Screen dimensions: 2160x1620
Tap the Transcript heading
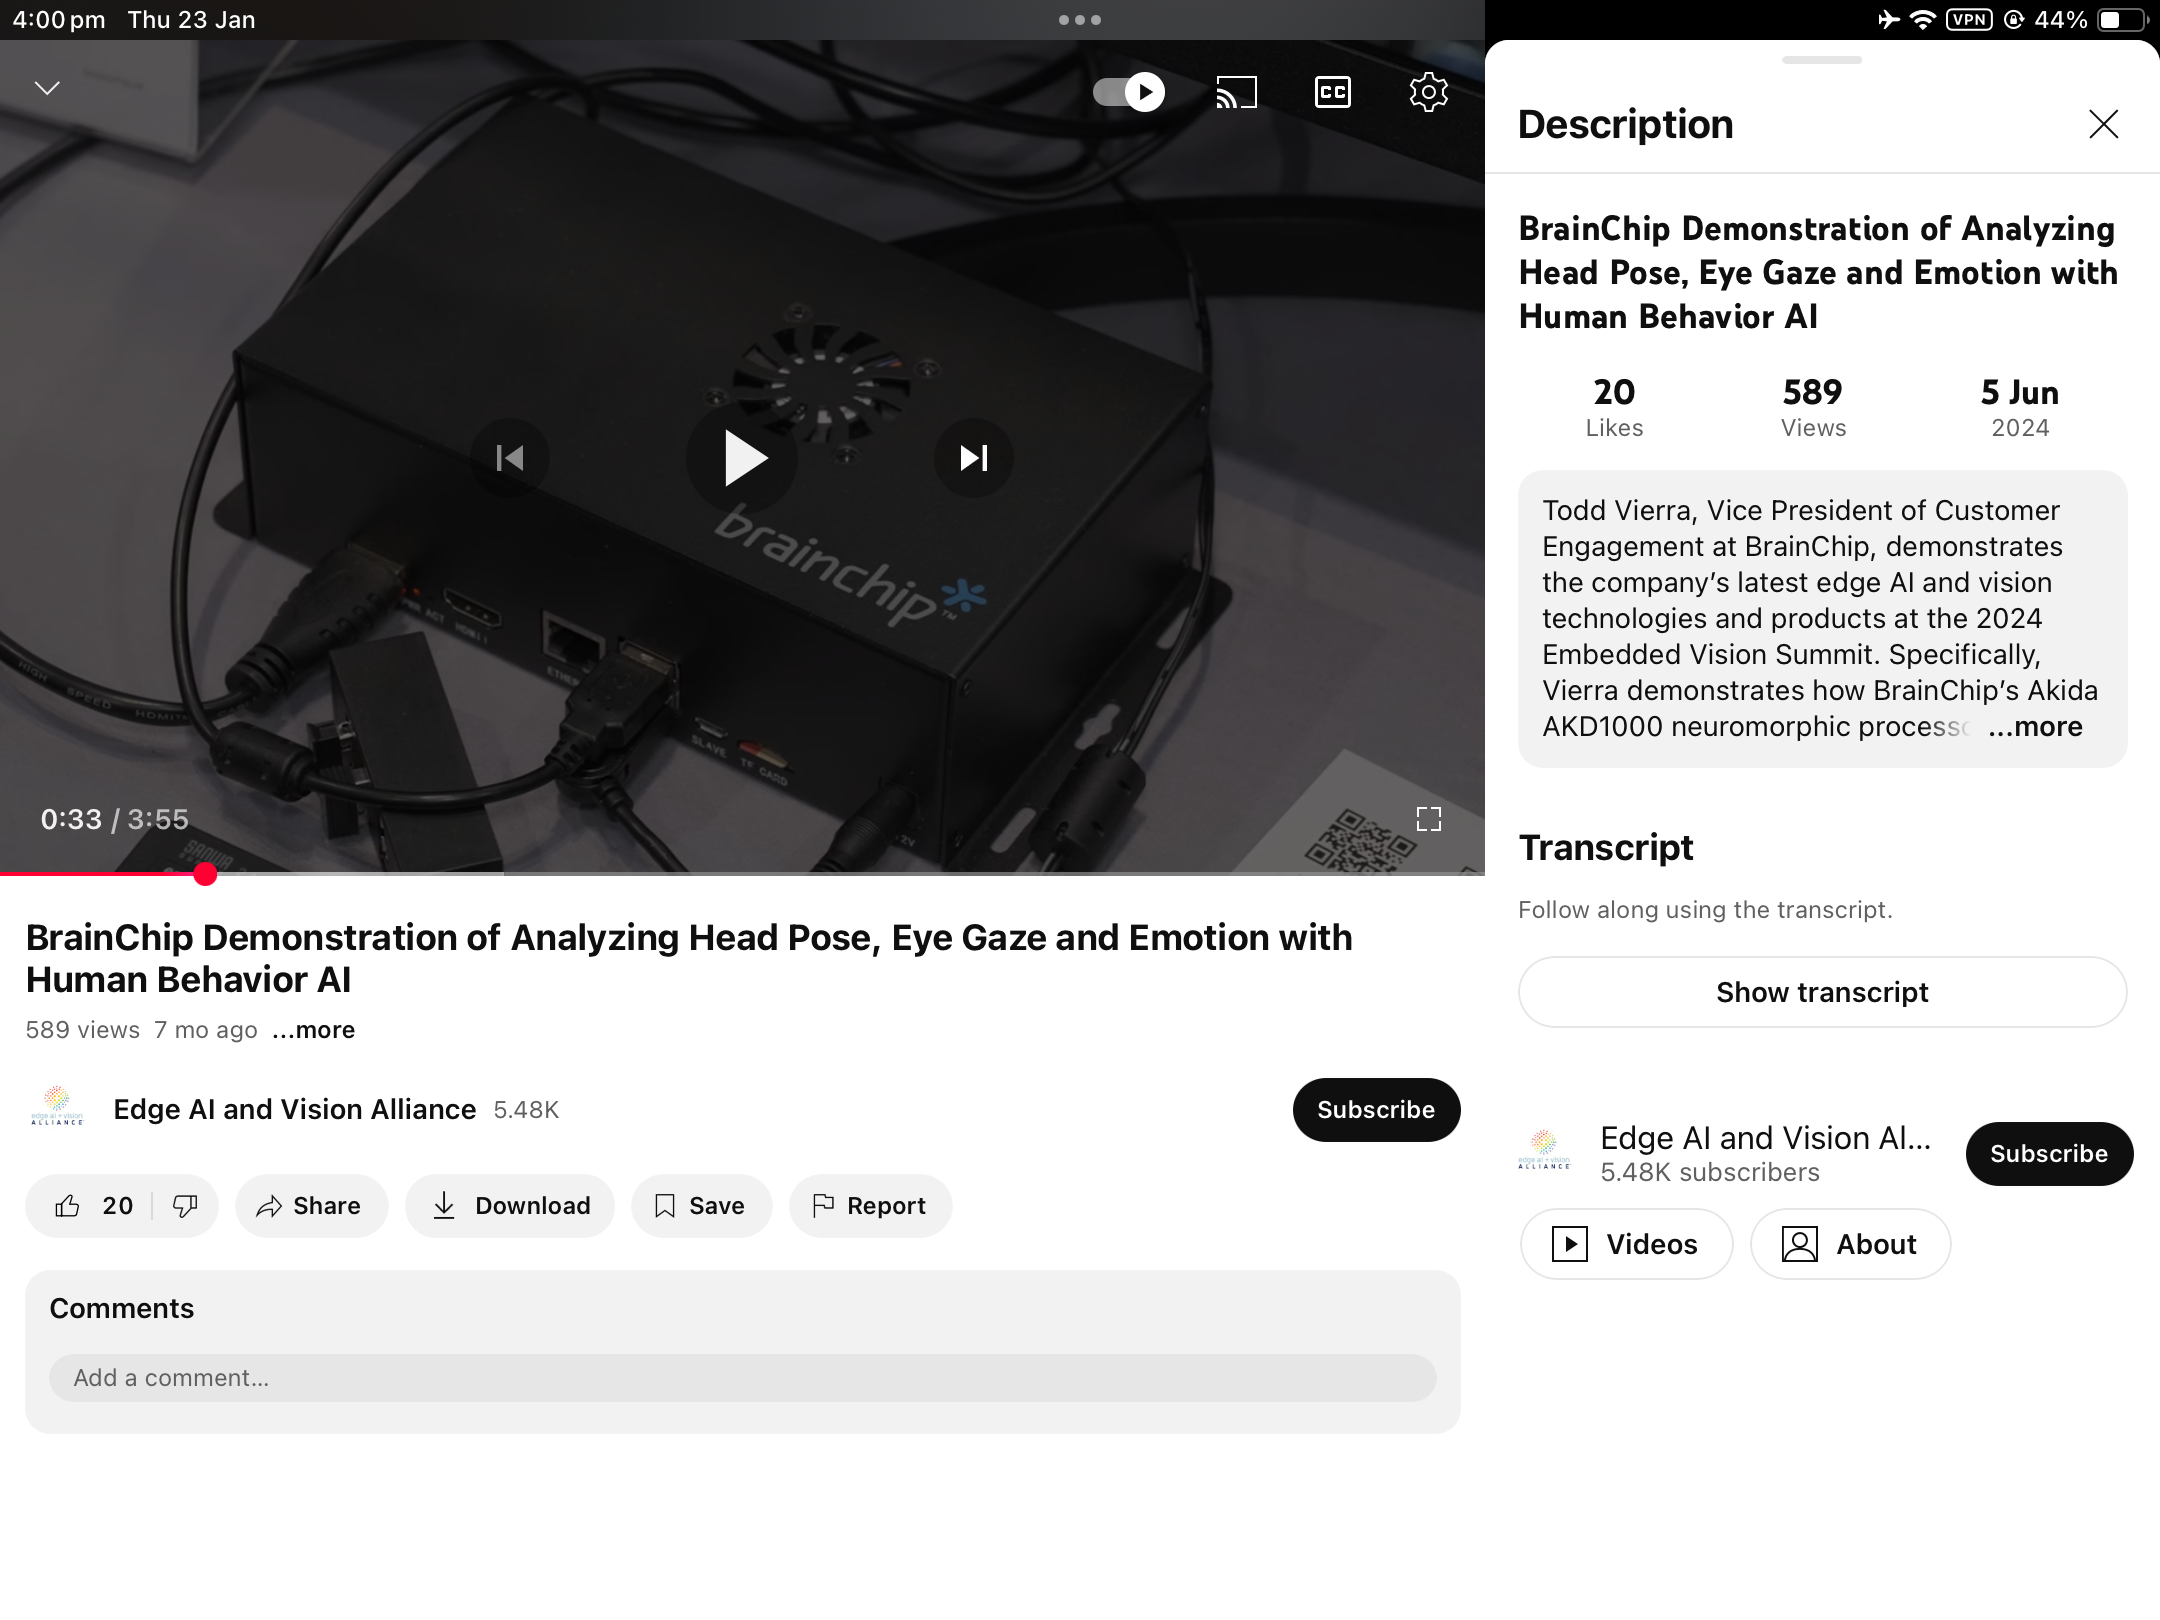click(x=1606, y=847)
